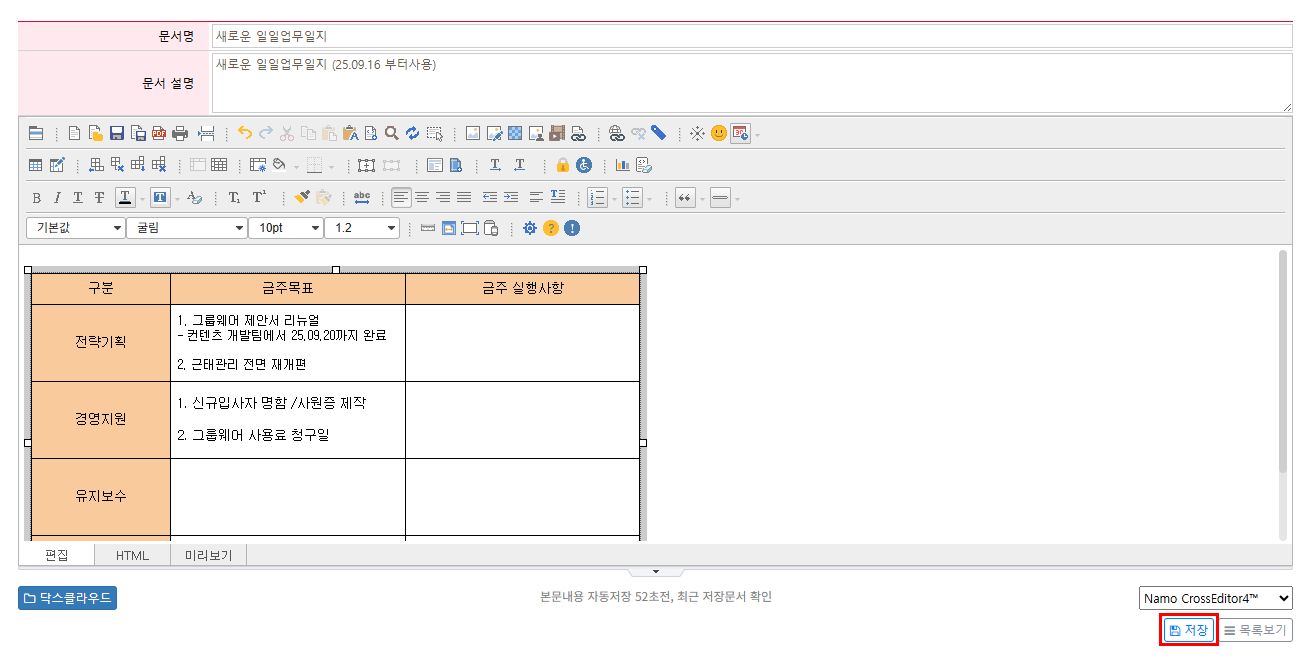The height and width of the screenshot is (665, 1305).
Task: Toggle Bold formatting
Action: point(37,198)
